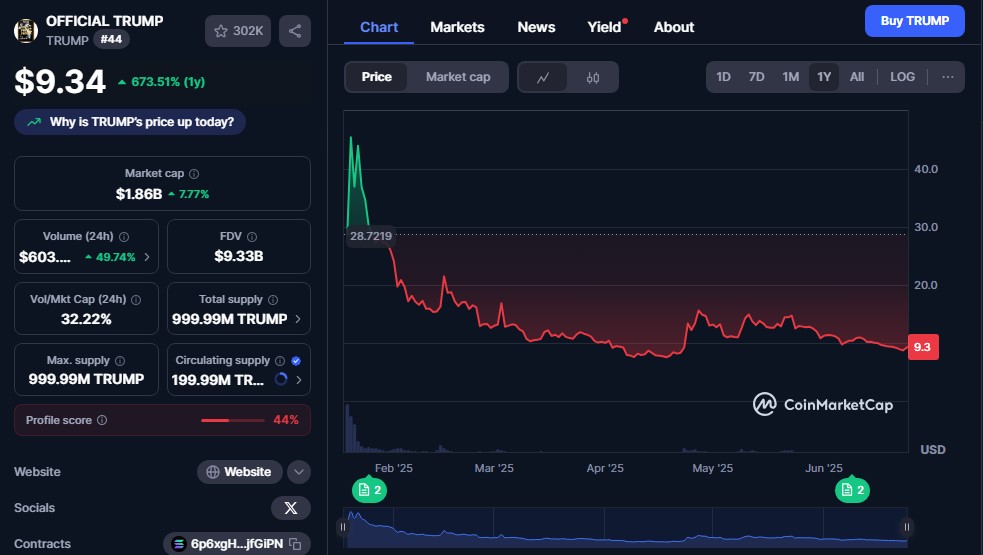Expand Total supply details chevron

pos(297,319)
